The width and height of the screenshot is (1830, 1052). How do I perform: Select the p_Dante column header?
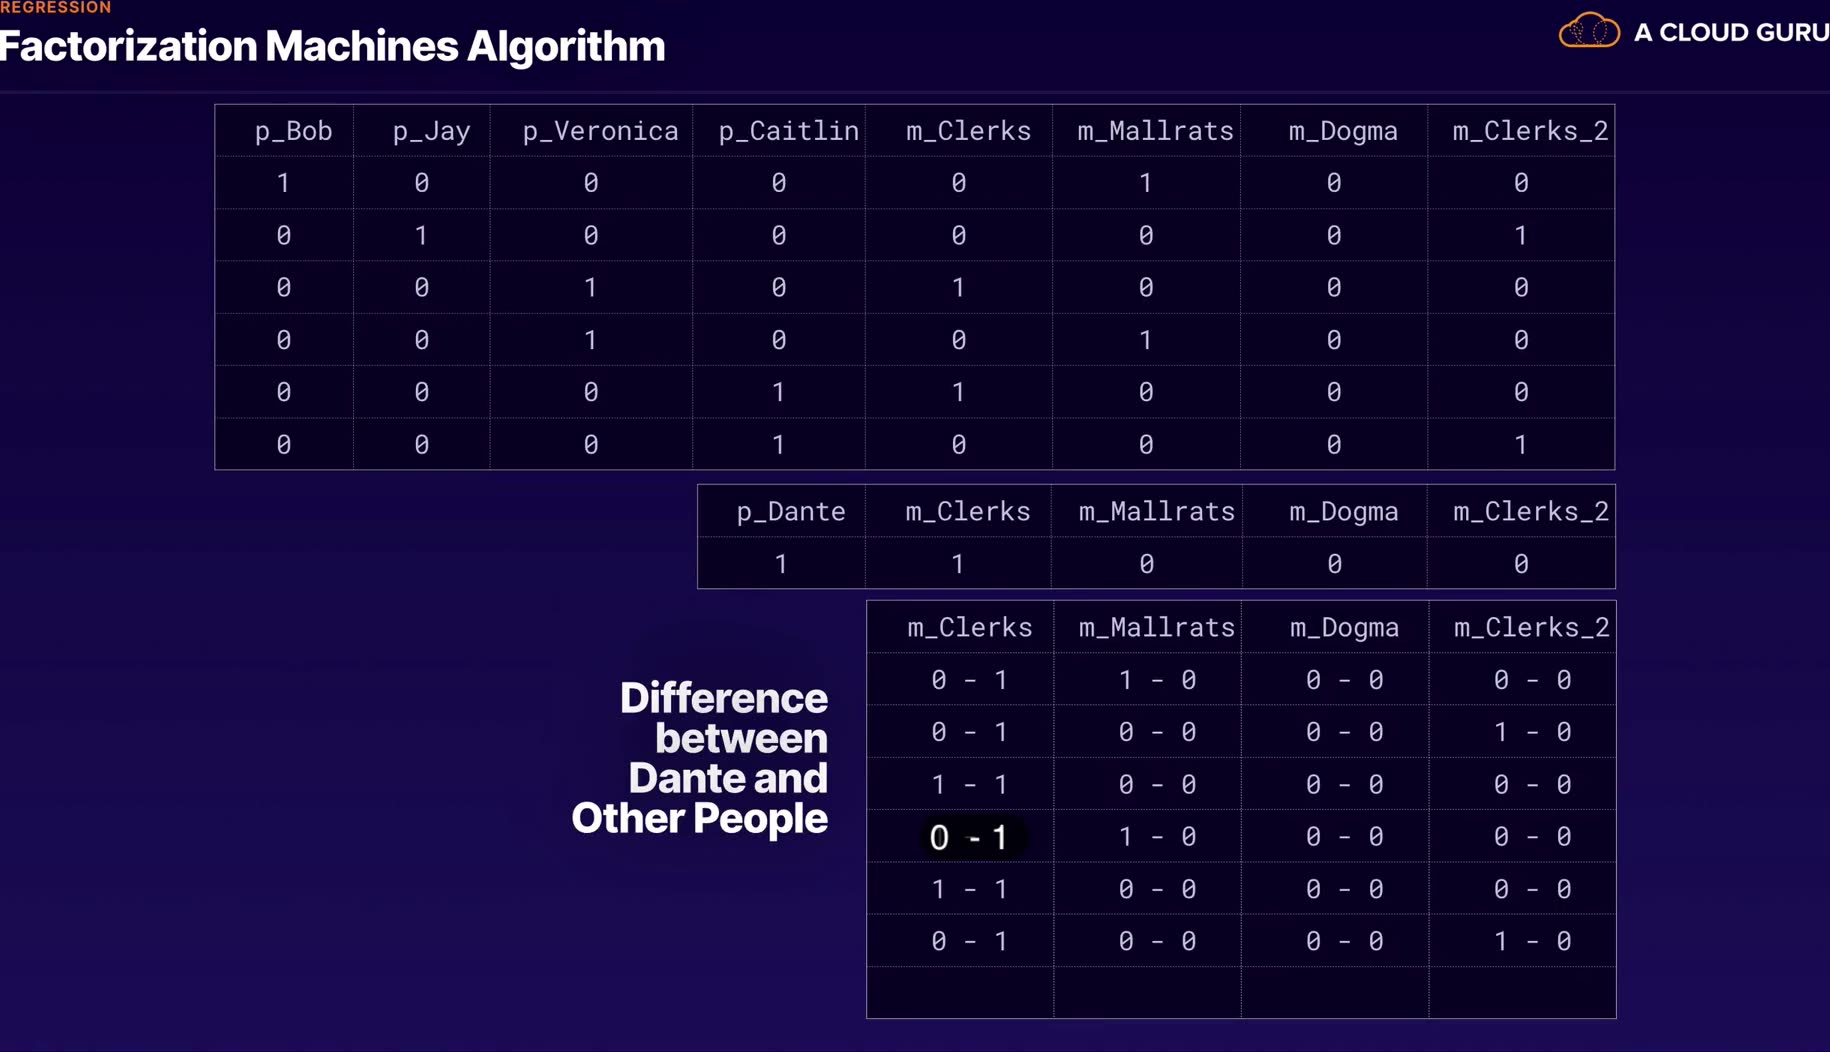click(790, 512)
